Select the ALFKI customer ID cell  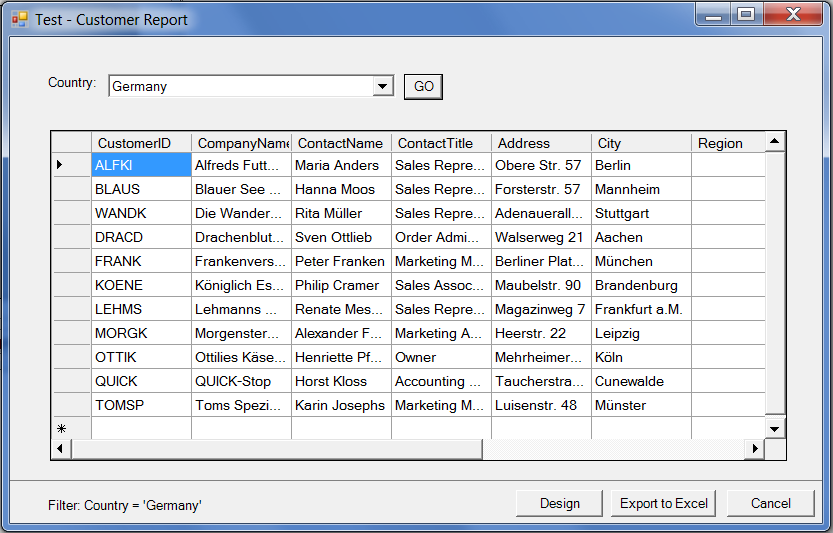coord(141,165)
